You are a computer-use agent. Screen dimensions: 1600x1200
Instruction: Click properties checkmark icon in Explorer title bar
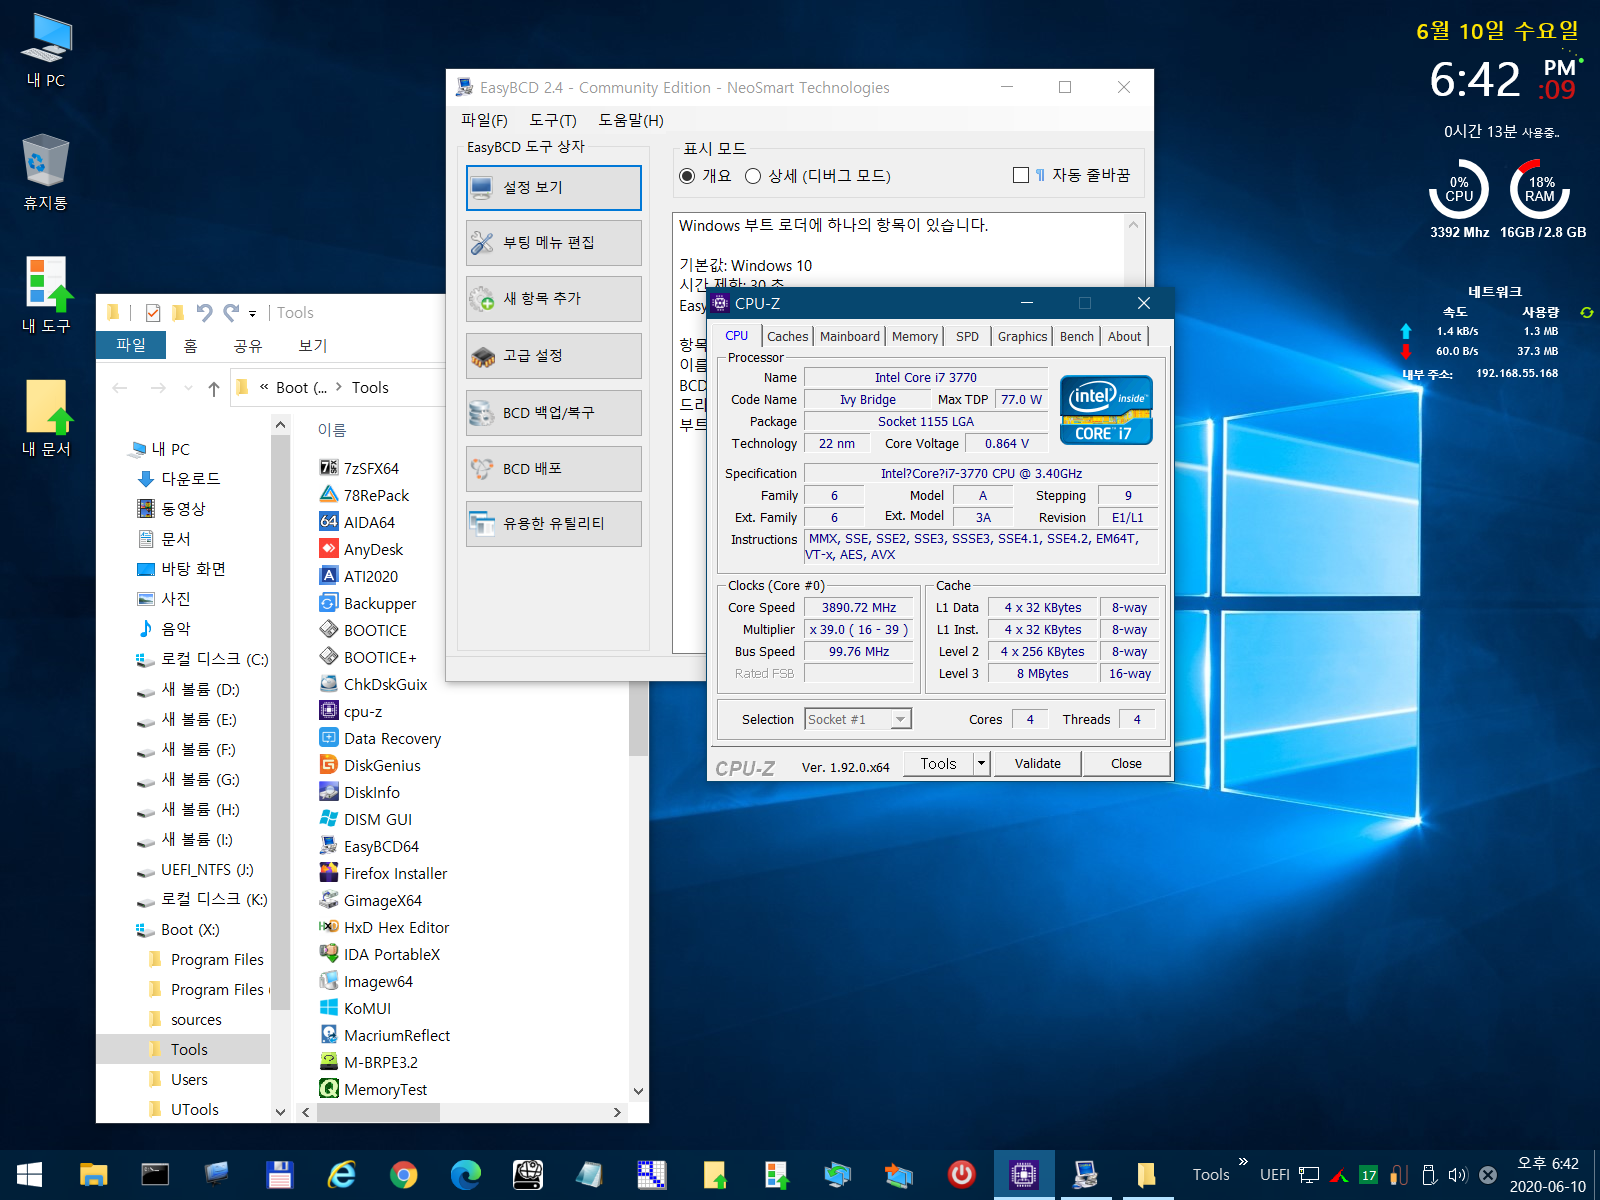pyautogui.click(x=153, y=313)
